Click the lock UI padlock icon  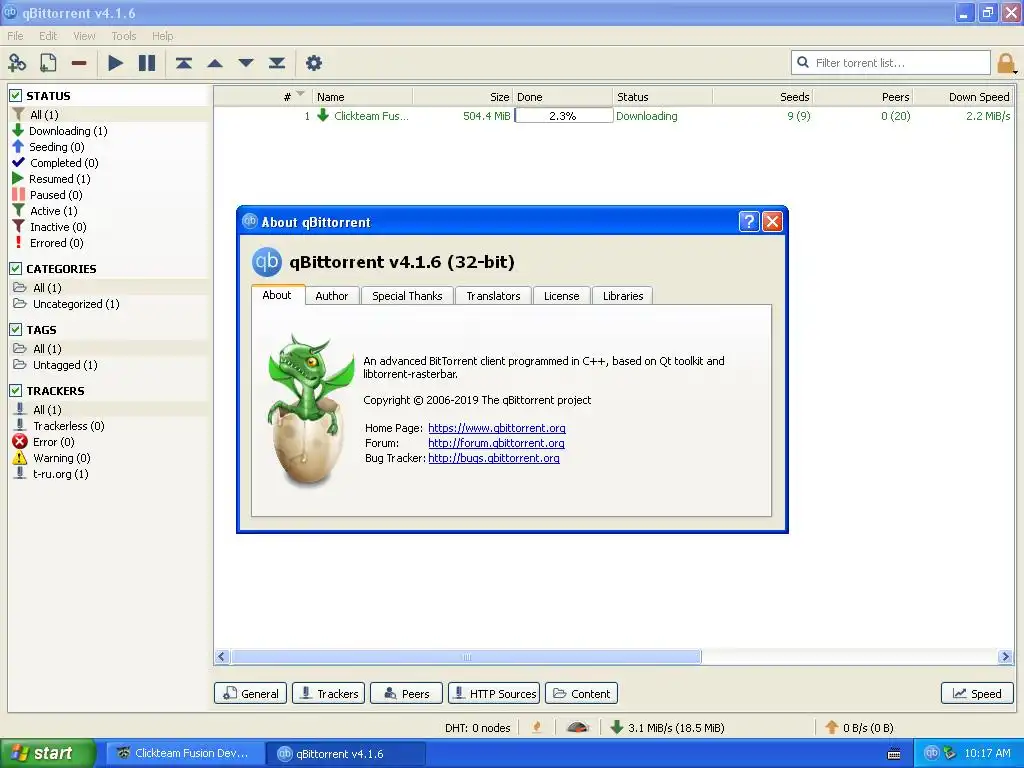(x=1006, y=63)
